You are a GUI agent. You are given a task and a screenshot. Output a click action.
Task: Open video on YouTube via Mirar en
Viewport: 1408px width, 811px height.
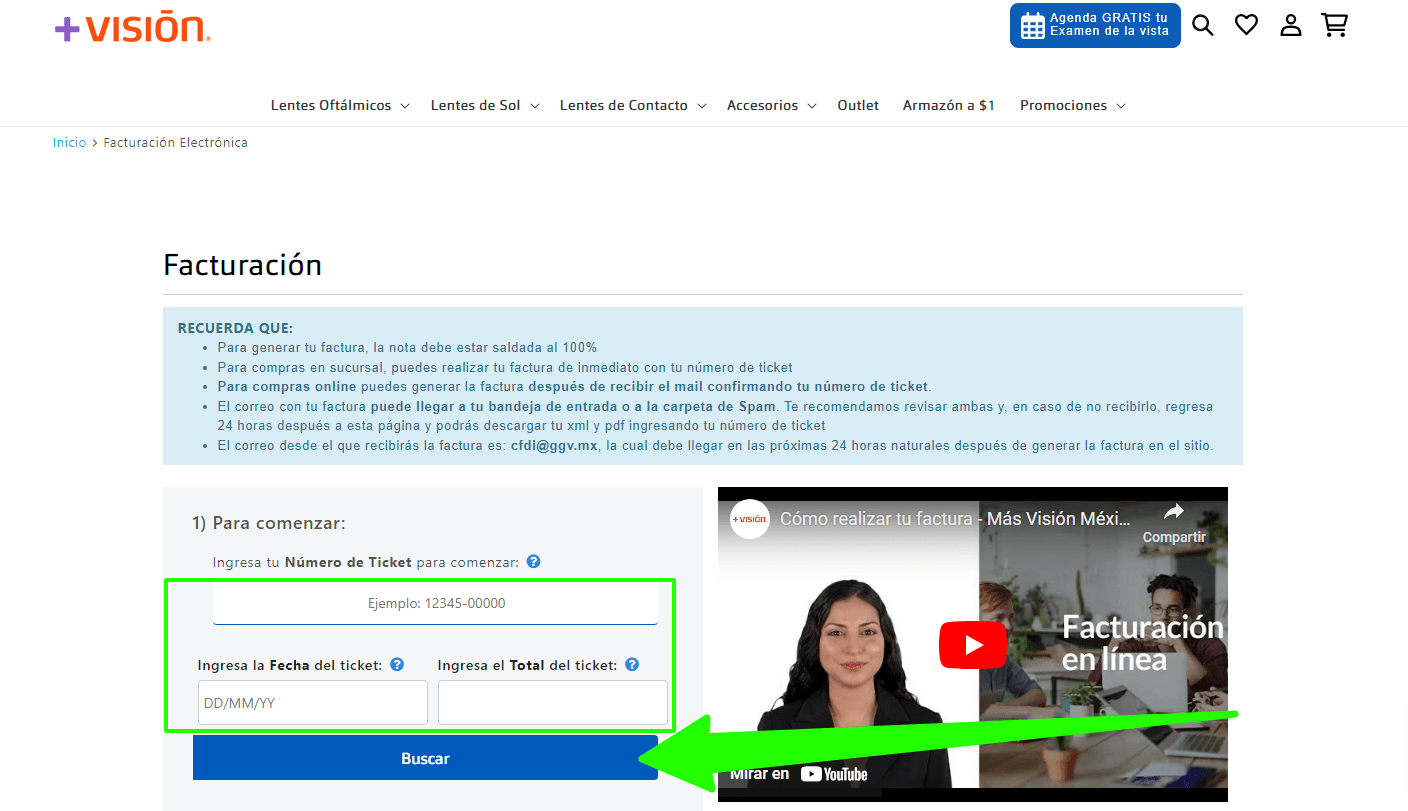pyautogui.click(x=797, y=773)
